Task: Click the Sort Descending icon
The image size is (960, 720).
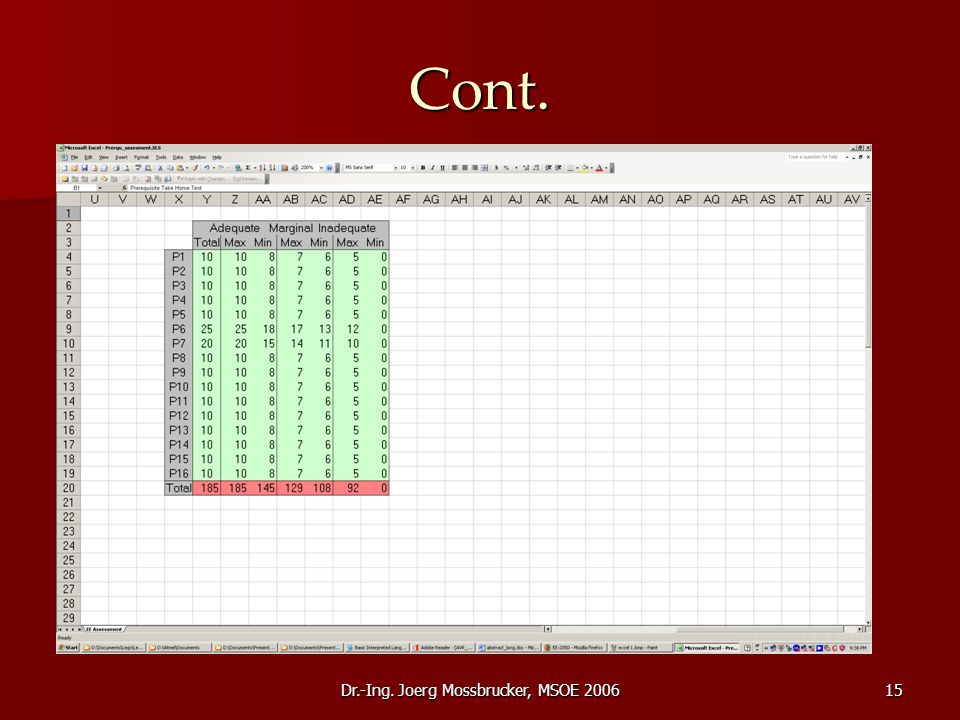Action: tap(272, 168)
